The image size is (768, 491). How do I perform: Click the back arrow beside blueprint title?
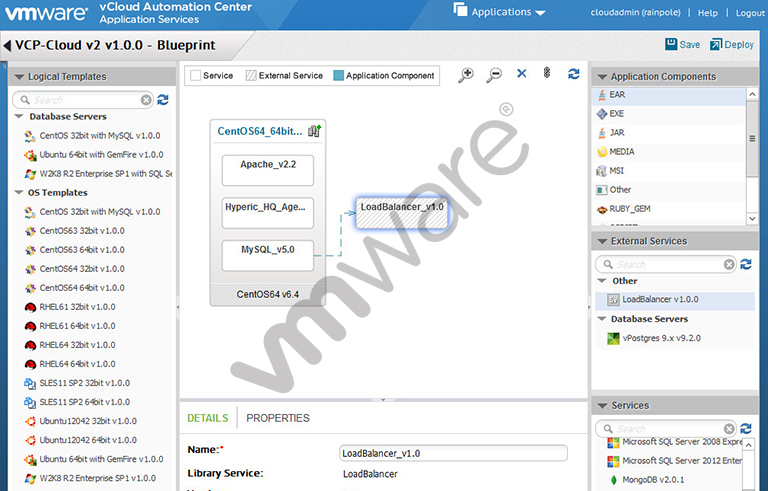click(8, 46)
